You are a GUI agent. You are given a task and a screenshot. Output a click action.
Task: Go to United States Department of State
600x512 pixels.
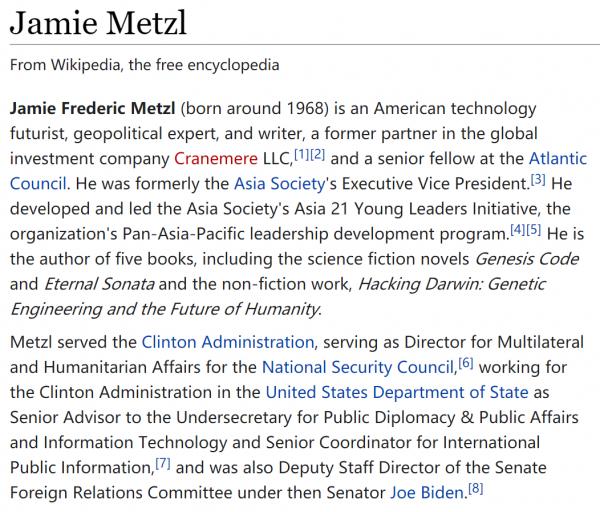click(397, 392)
